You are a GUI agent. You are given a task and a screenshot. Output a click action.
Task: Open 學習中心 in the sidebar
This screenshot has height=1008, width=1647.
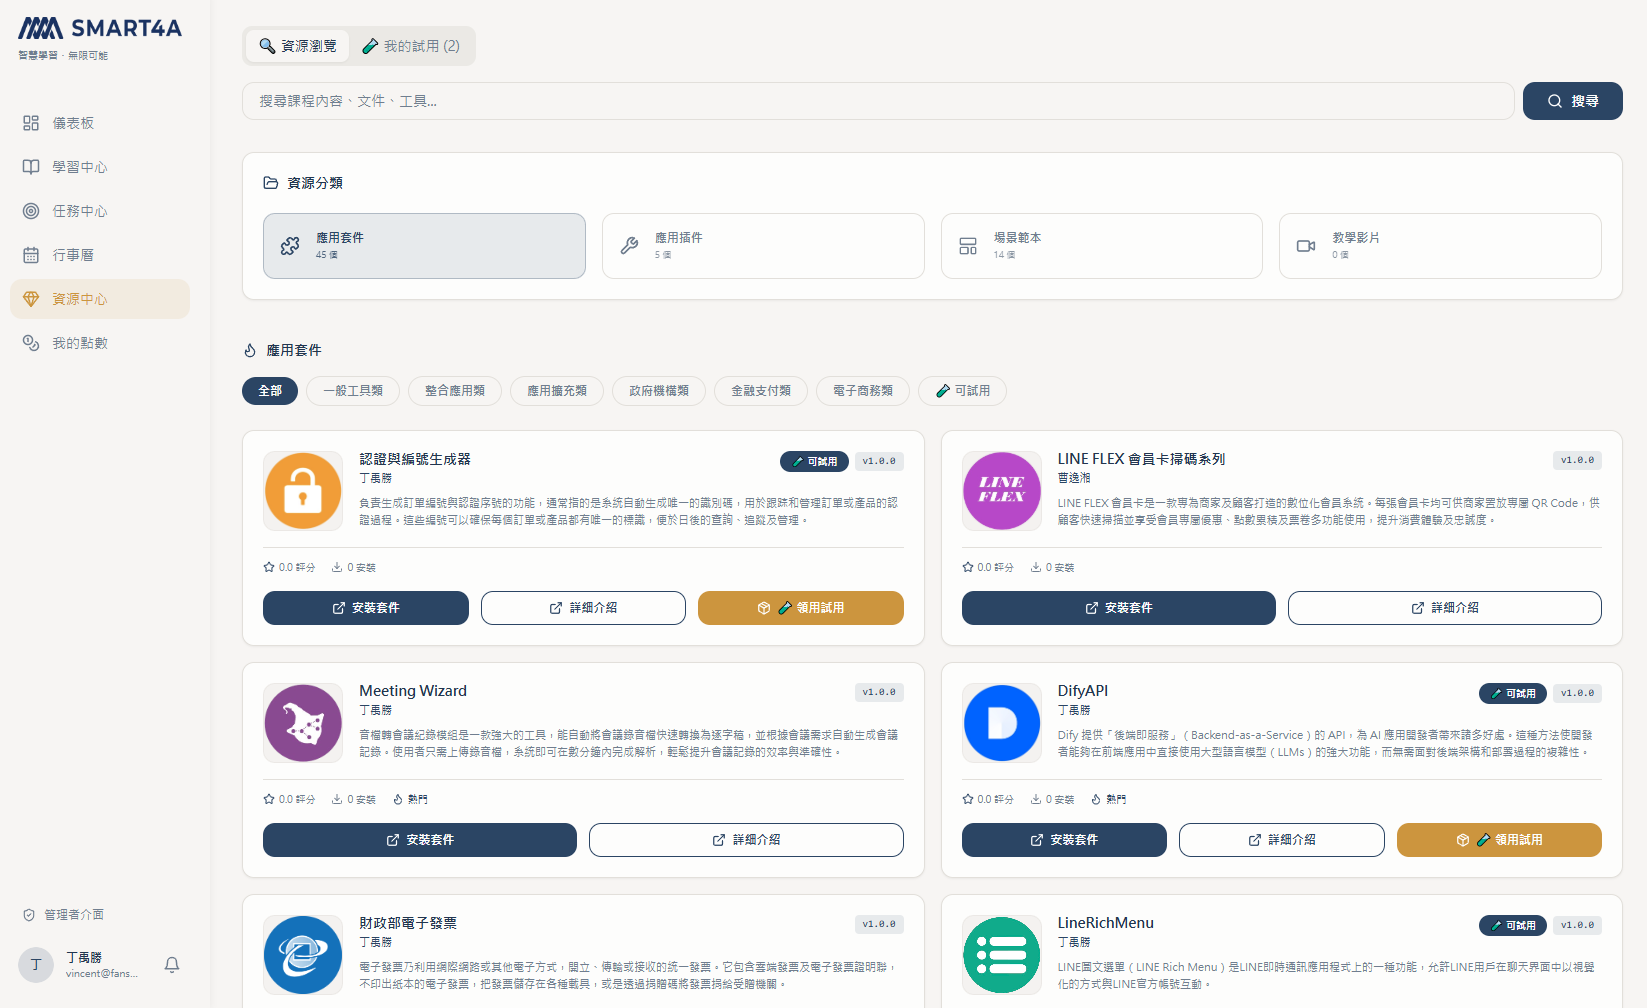tap(100, 167)
